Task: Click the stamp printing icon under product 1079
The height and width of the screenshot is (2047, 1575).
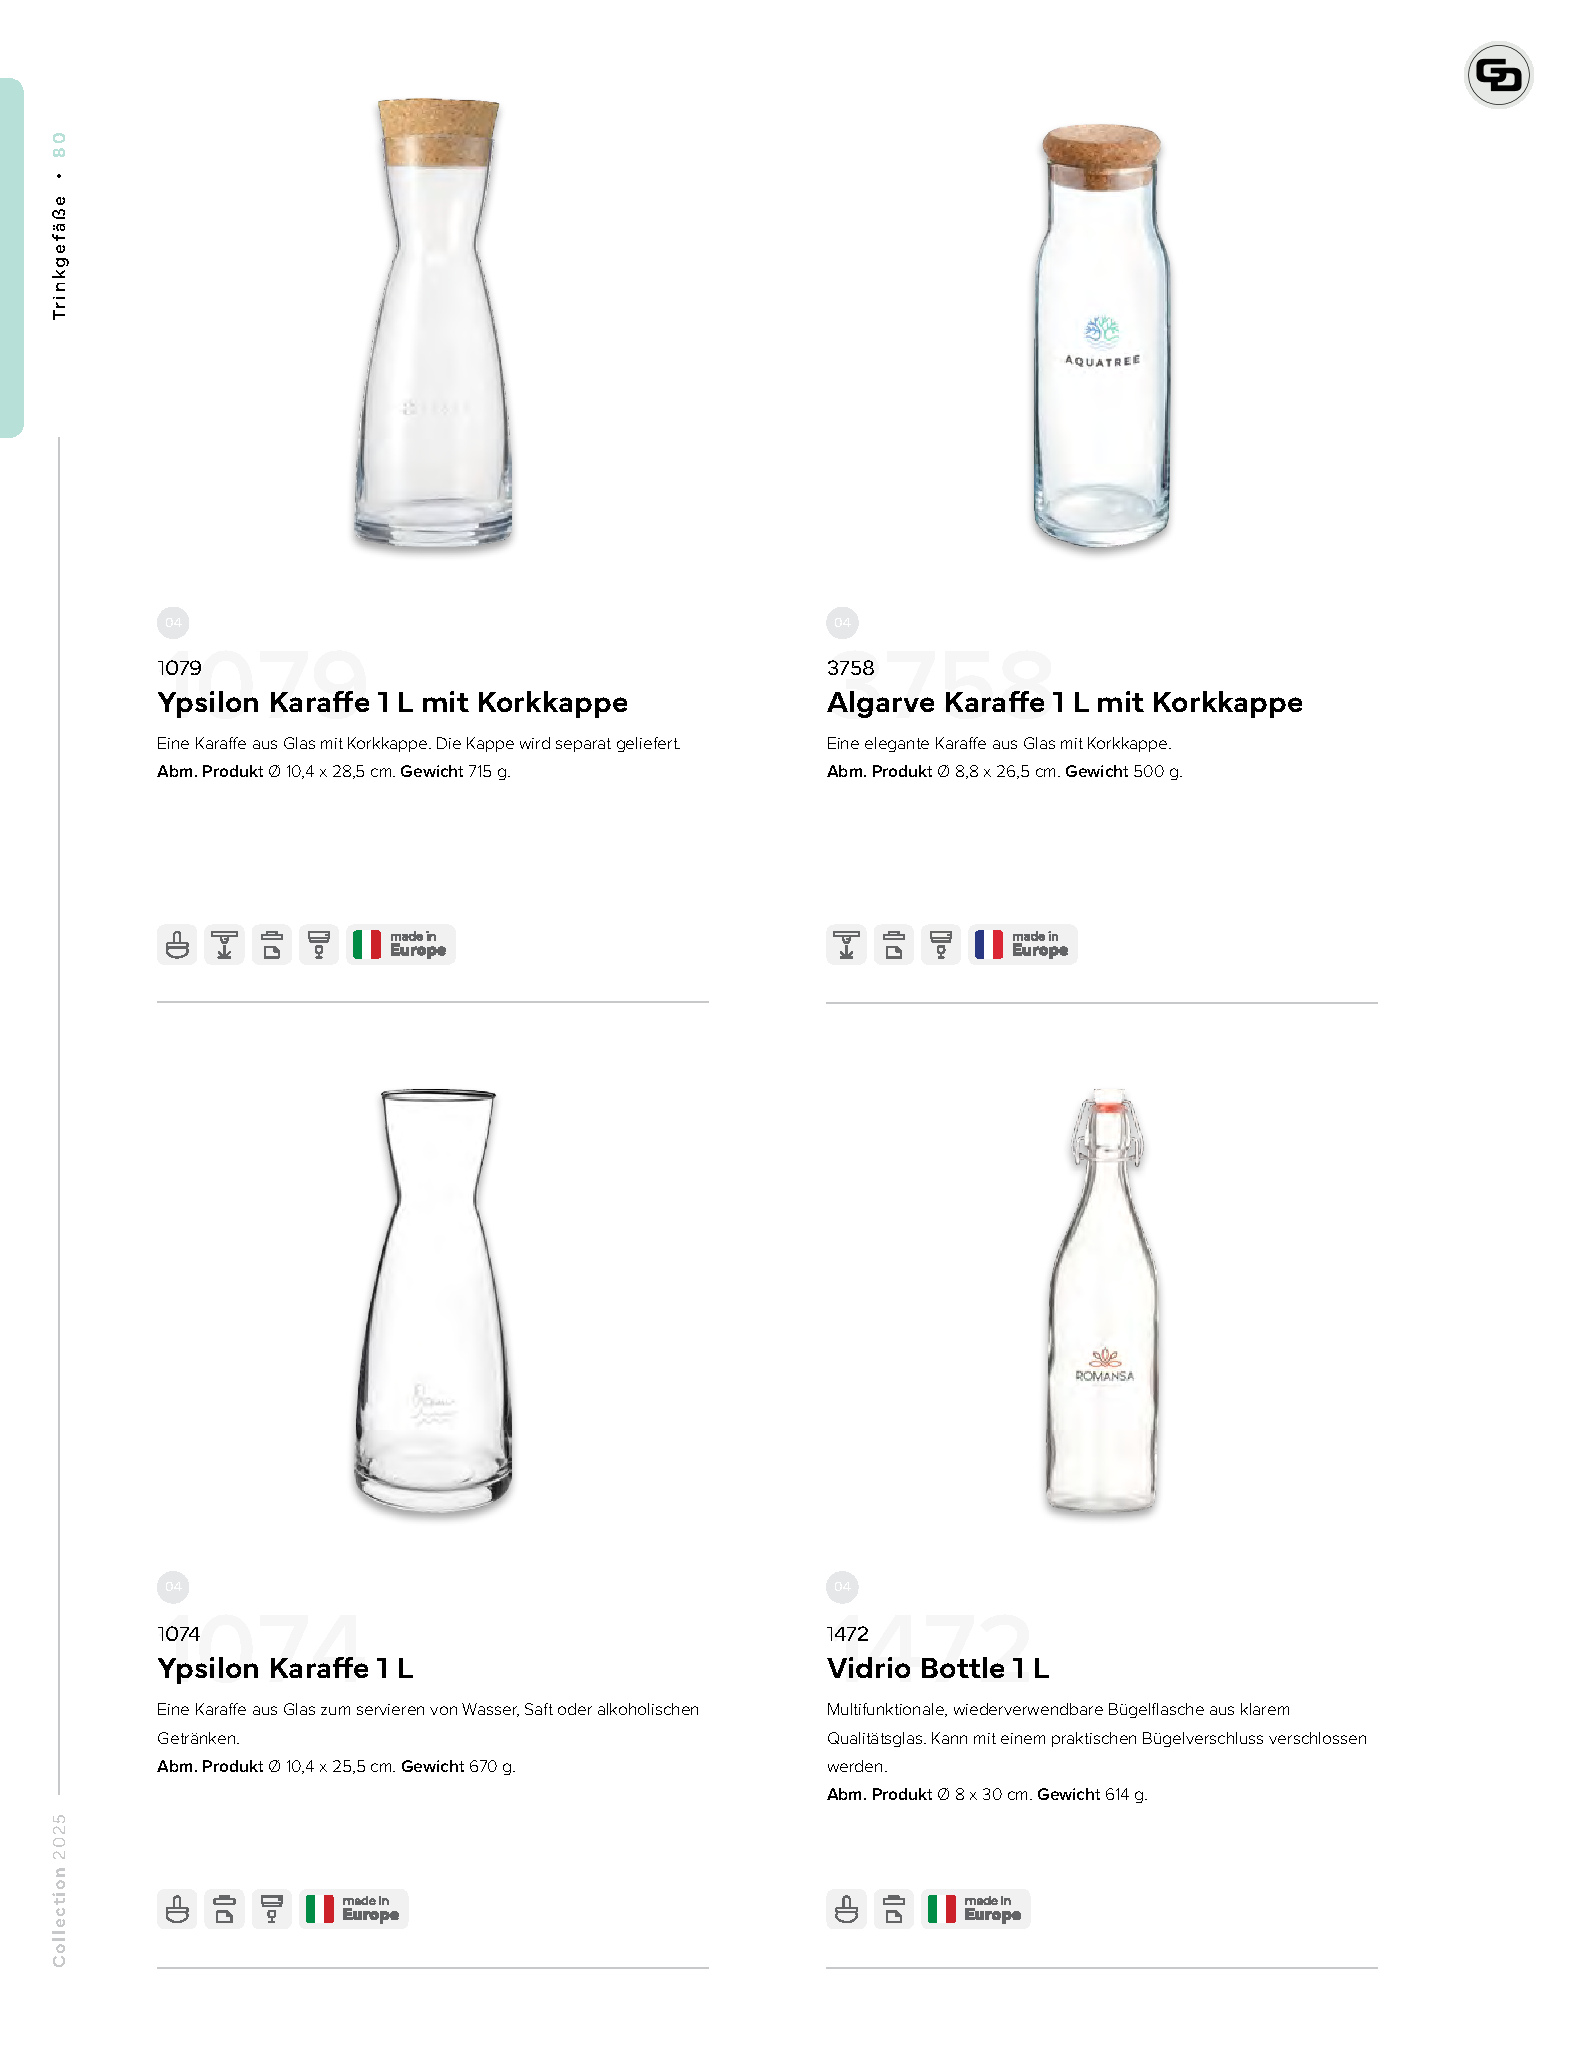Action: tap(177, 944)
